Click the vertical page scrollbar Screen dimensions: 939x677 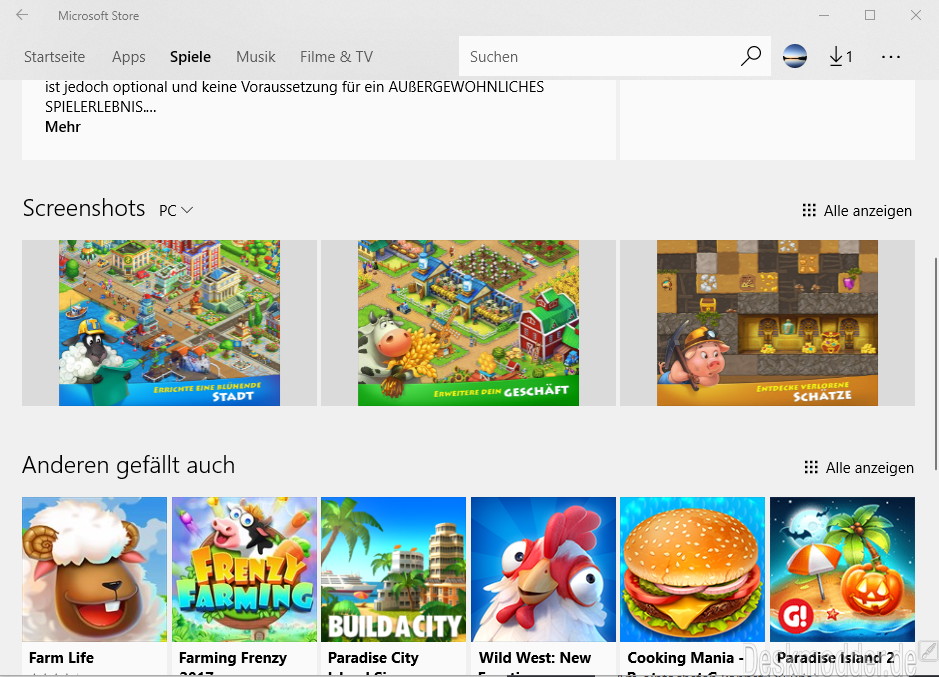935,364
